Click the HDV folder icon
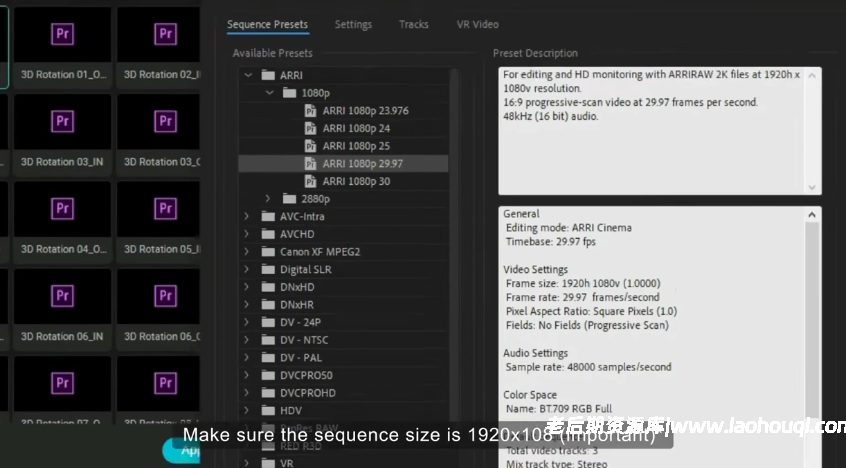Image resolution: width=846 pixels, height=468 pixels. coord(268,410)
